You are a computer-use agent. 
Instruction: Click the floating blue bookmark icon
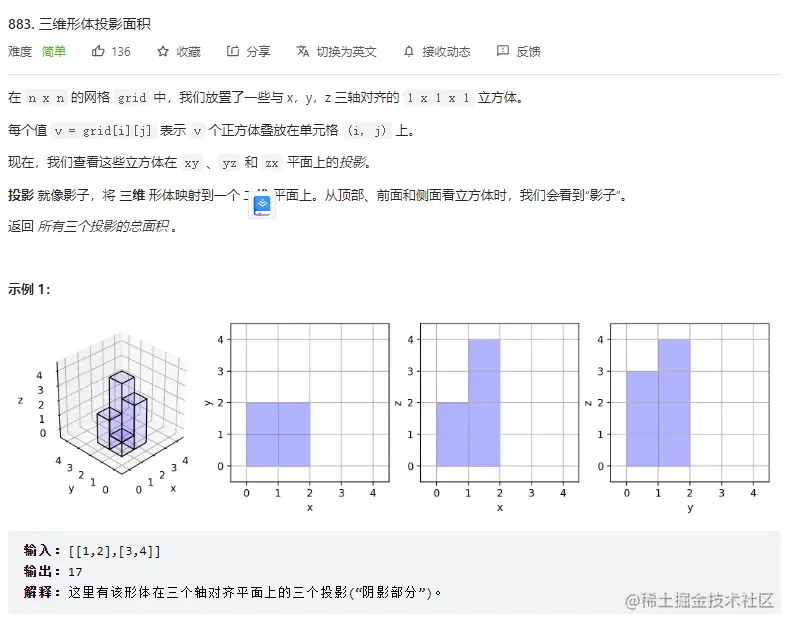[262, 207]
